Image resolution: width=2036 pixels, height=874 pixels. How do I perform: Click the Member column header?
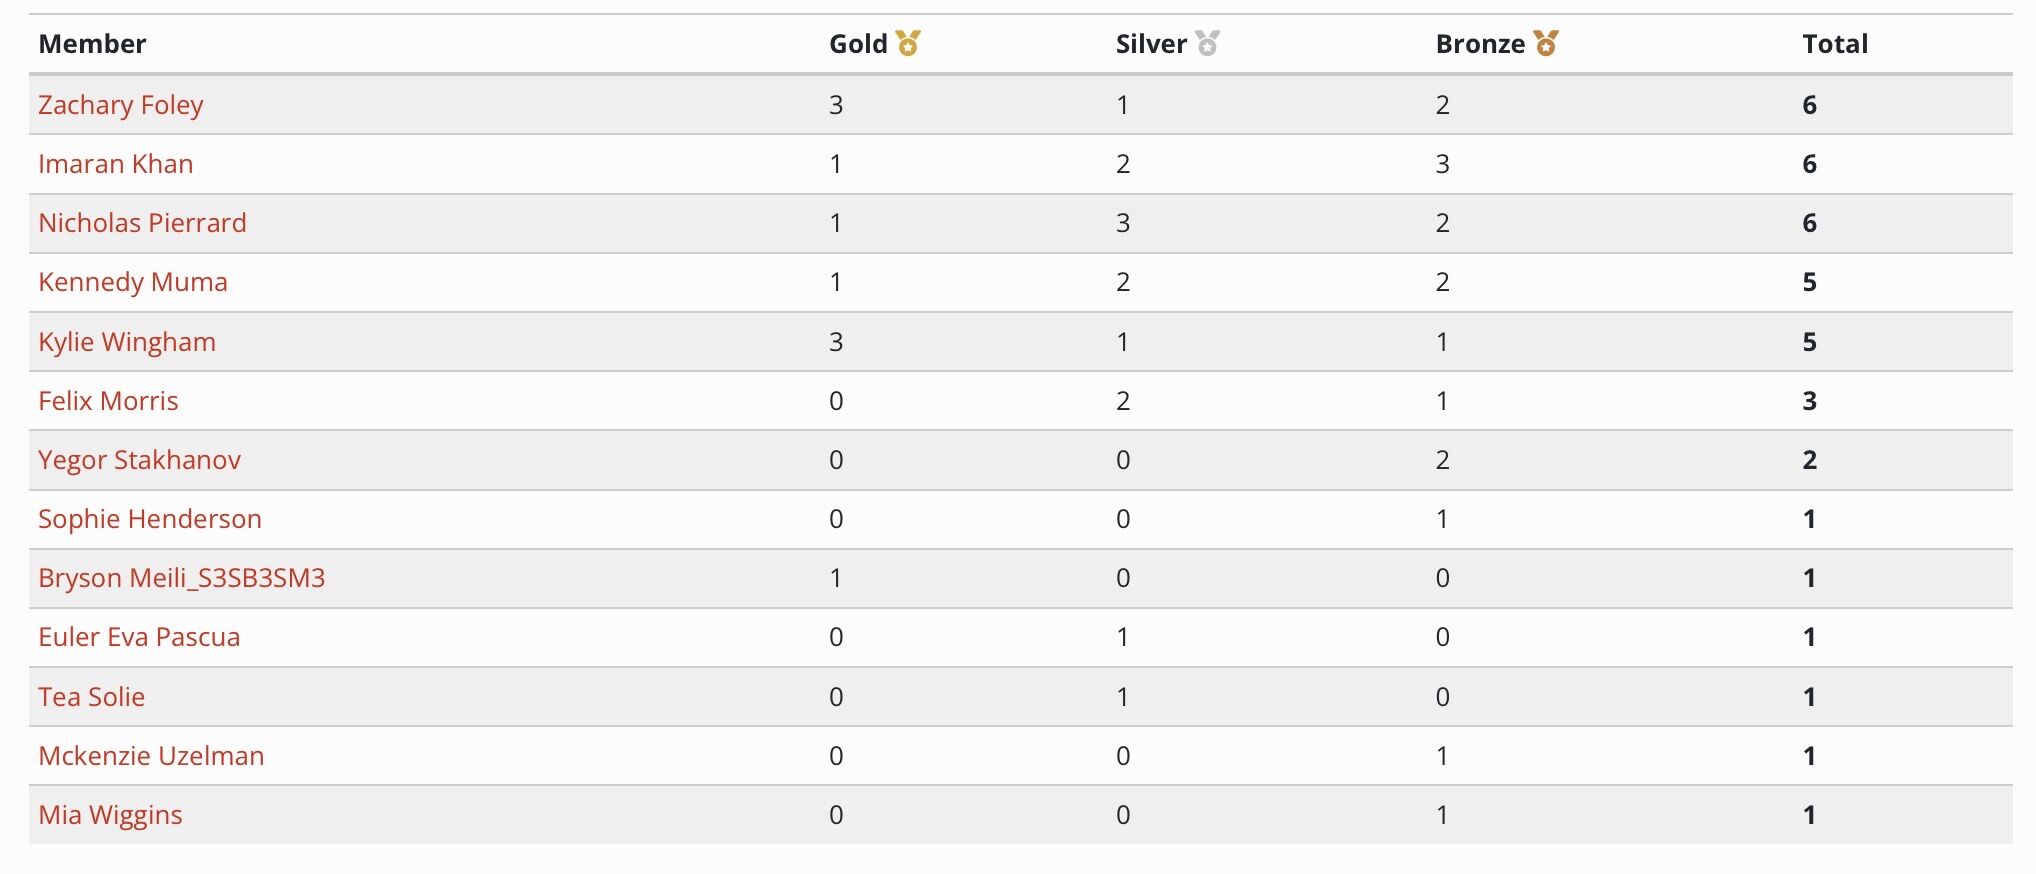(92, 44)
